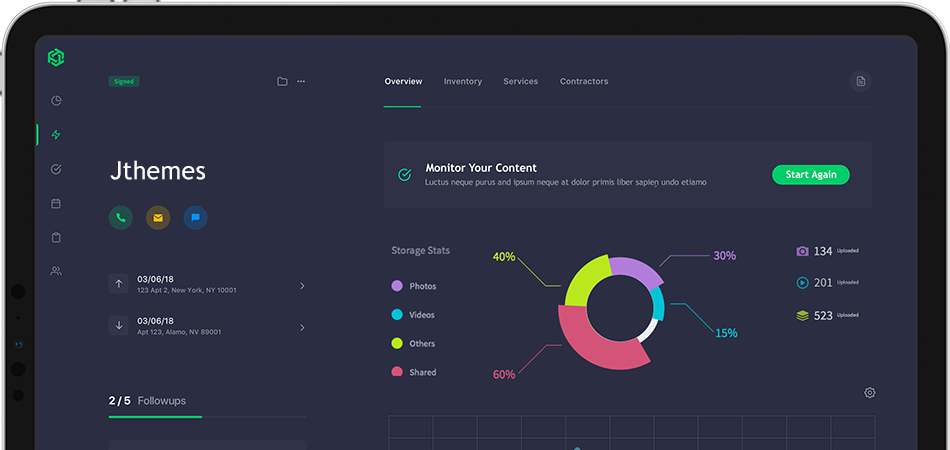
Task: Click the cyan Videos donut chart segment
Action: point(658,304)
